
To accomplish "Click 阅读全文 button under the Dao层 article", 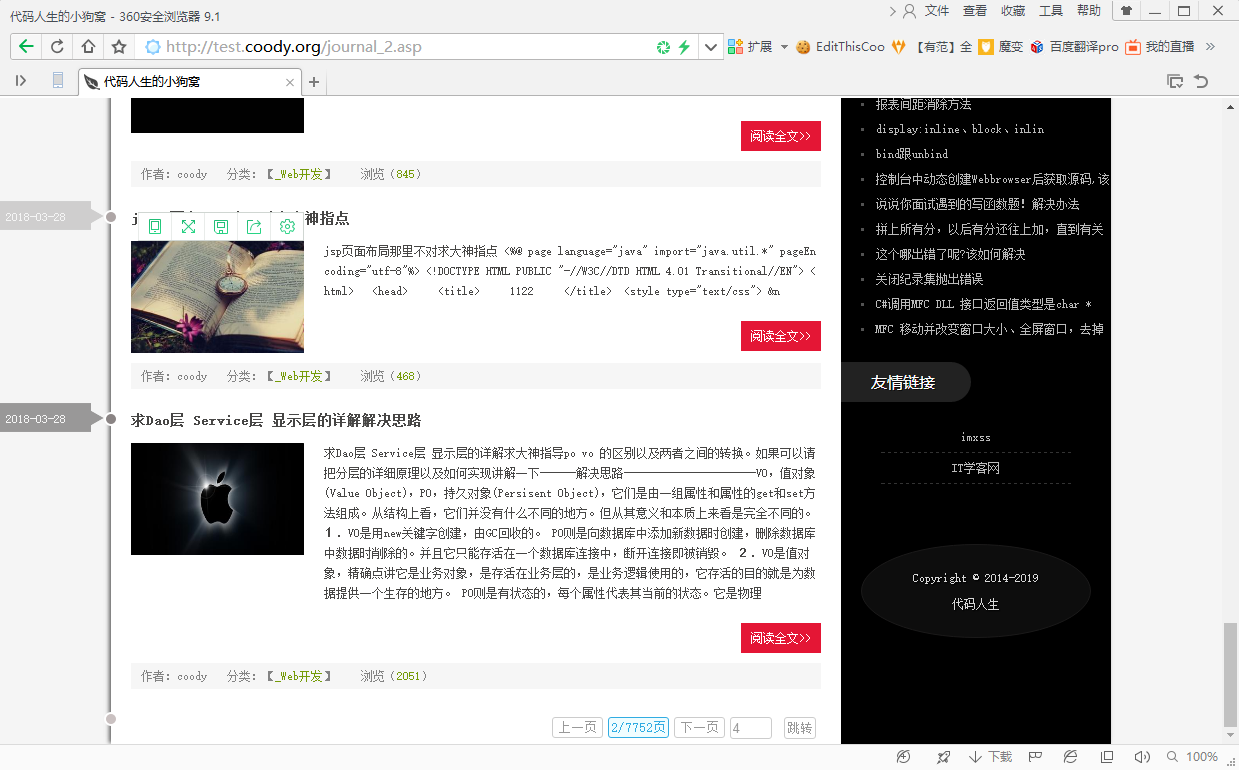I will pyautogui.click(x=780, y=638).
